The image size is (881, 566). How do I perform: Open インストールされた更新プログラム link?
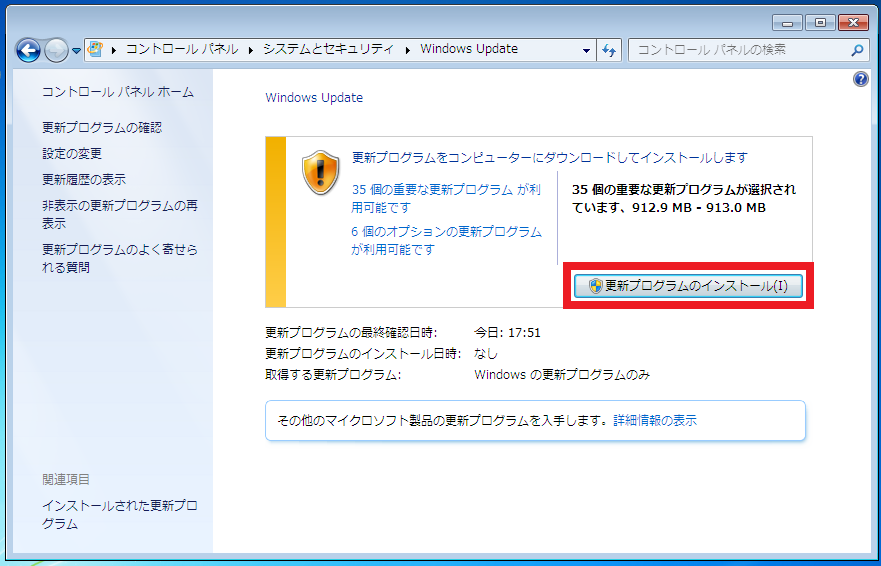pyautogui.click(x=120, y=514)
